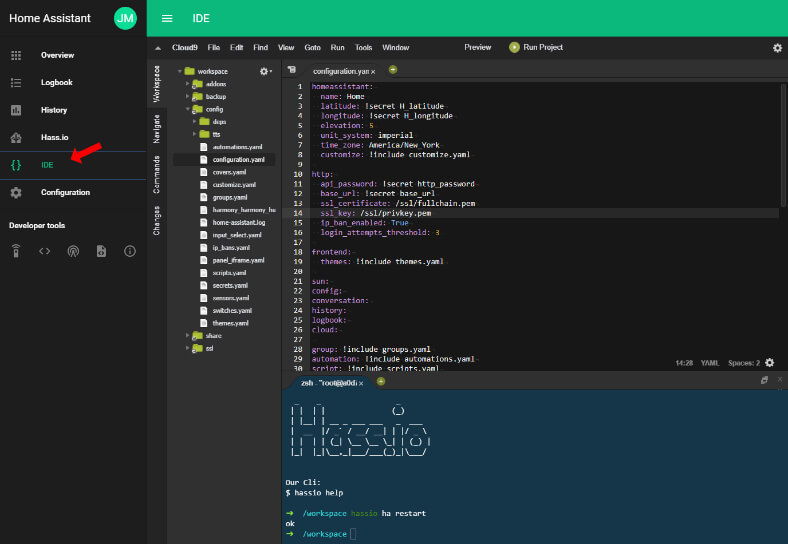Switch to the Workspace side tab
The width and height of the screenshot is (788, 544).
(156, 84)
